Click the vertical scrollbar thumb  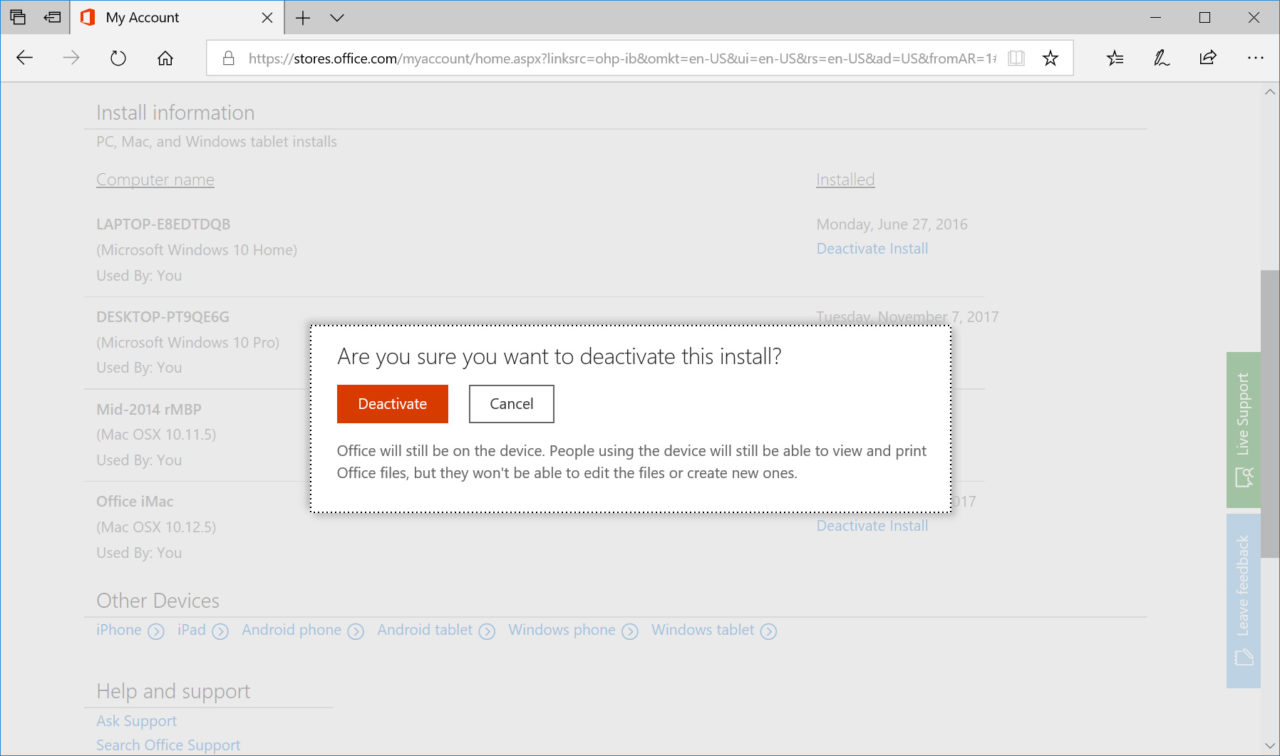1270,413
